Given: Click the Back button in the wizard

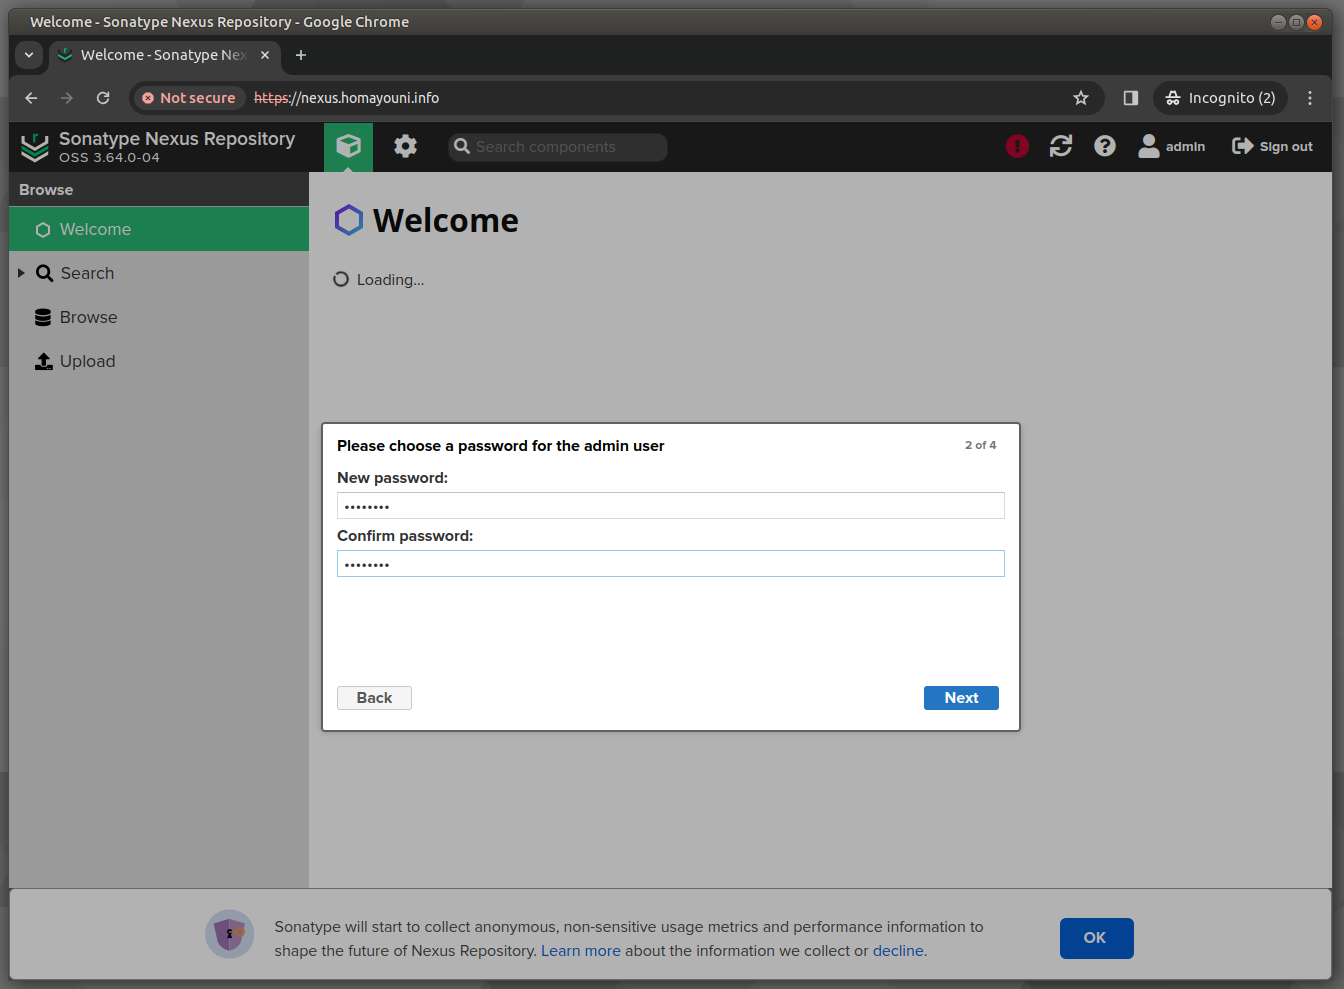Looking at the screenshot, I should [x=374, y=698].
